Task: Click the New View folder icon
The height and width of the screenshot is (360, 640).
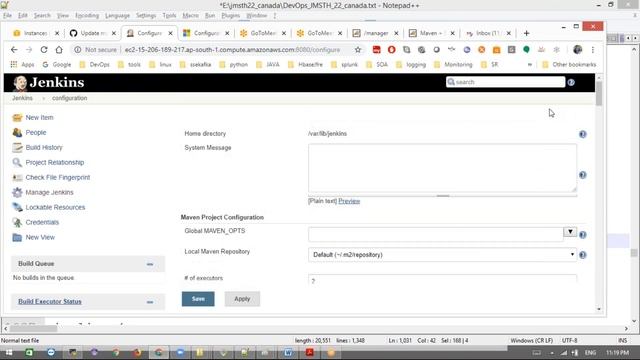Action: (x=17, y=238)
